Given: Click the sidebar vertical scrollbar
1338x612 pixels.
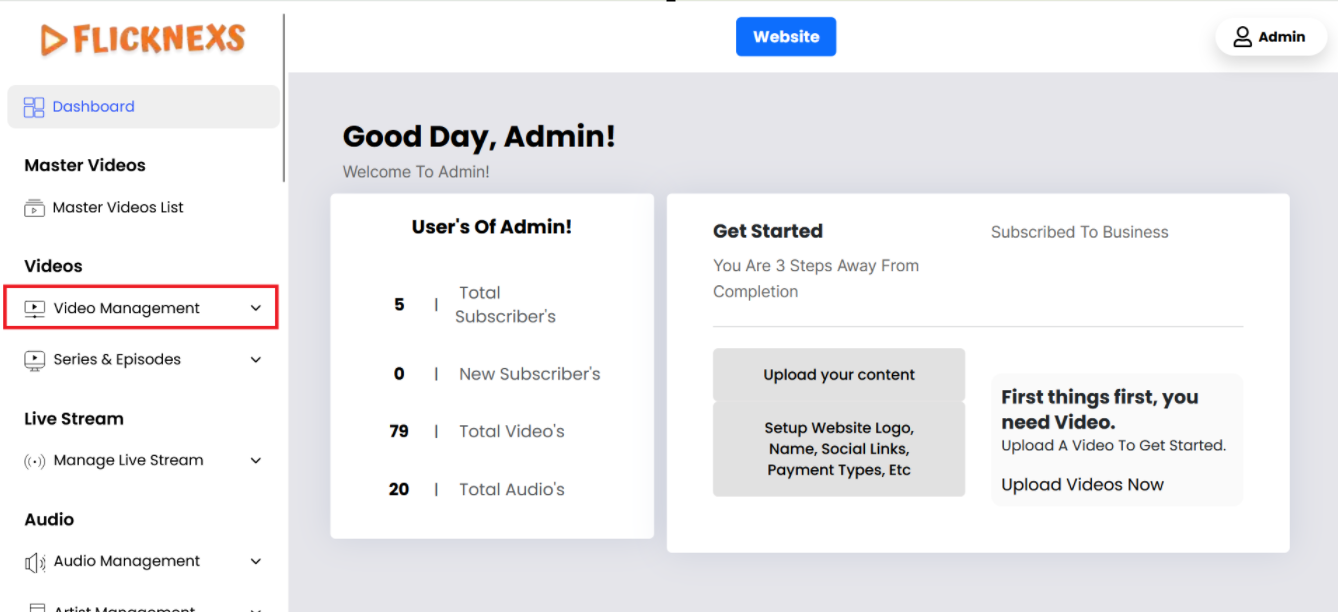Looking at the screenshot, I should pos(284,98).
